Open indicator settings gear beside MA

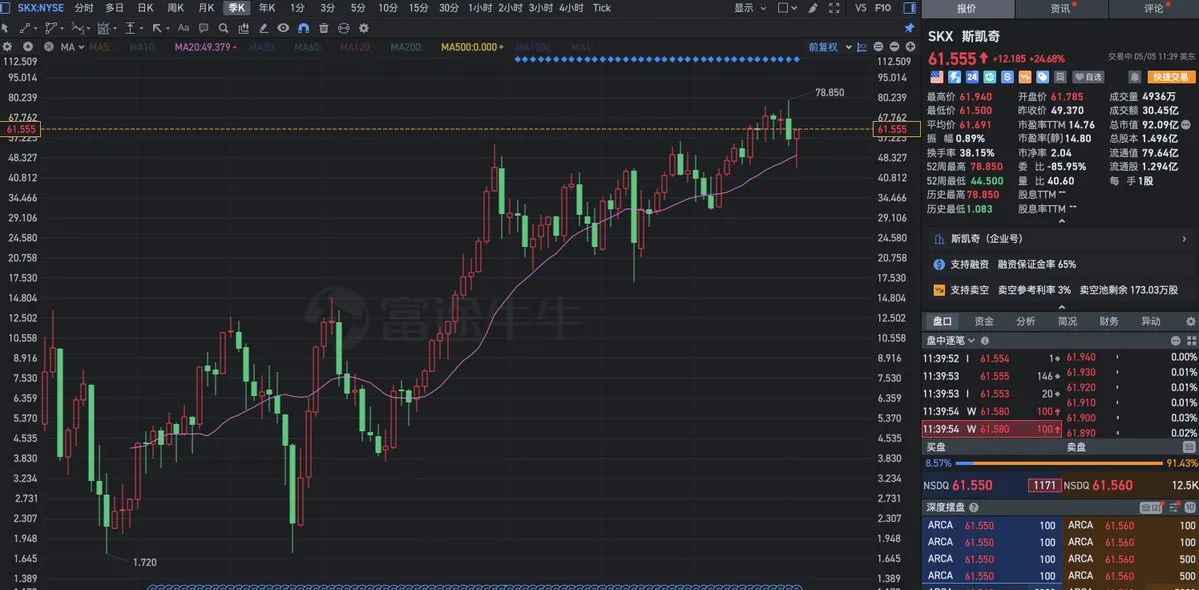[x=8, y=47]
